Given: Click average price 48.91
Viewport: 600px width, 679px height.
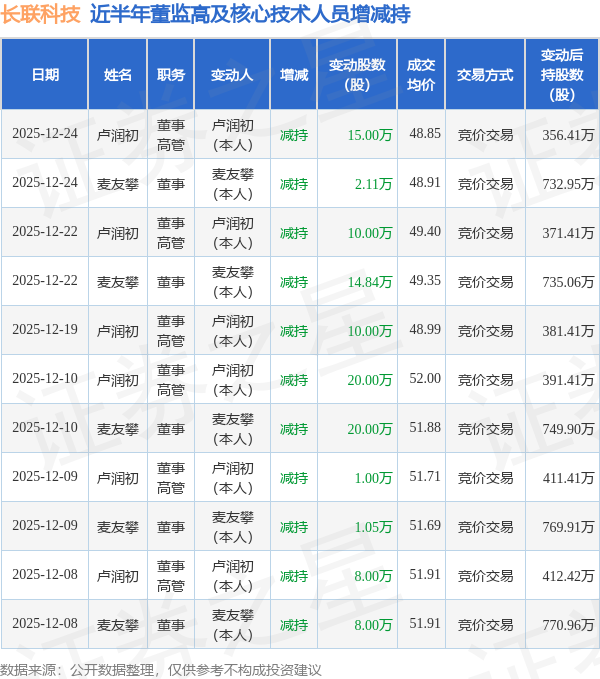Looking at the screenshot, I should (425, 182).
